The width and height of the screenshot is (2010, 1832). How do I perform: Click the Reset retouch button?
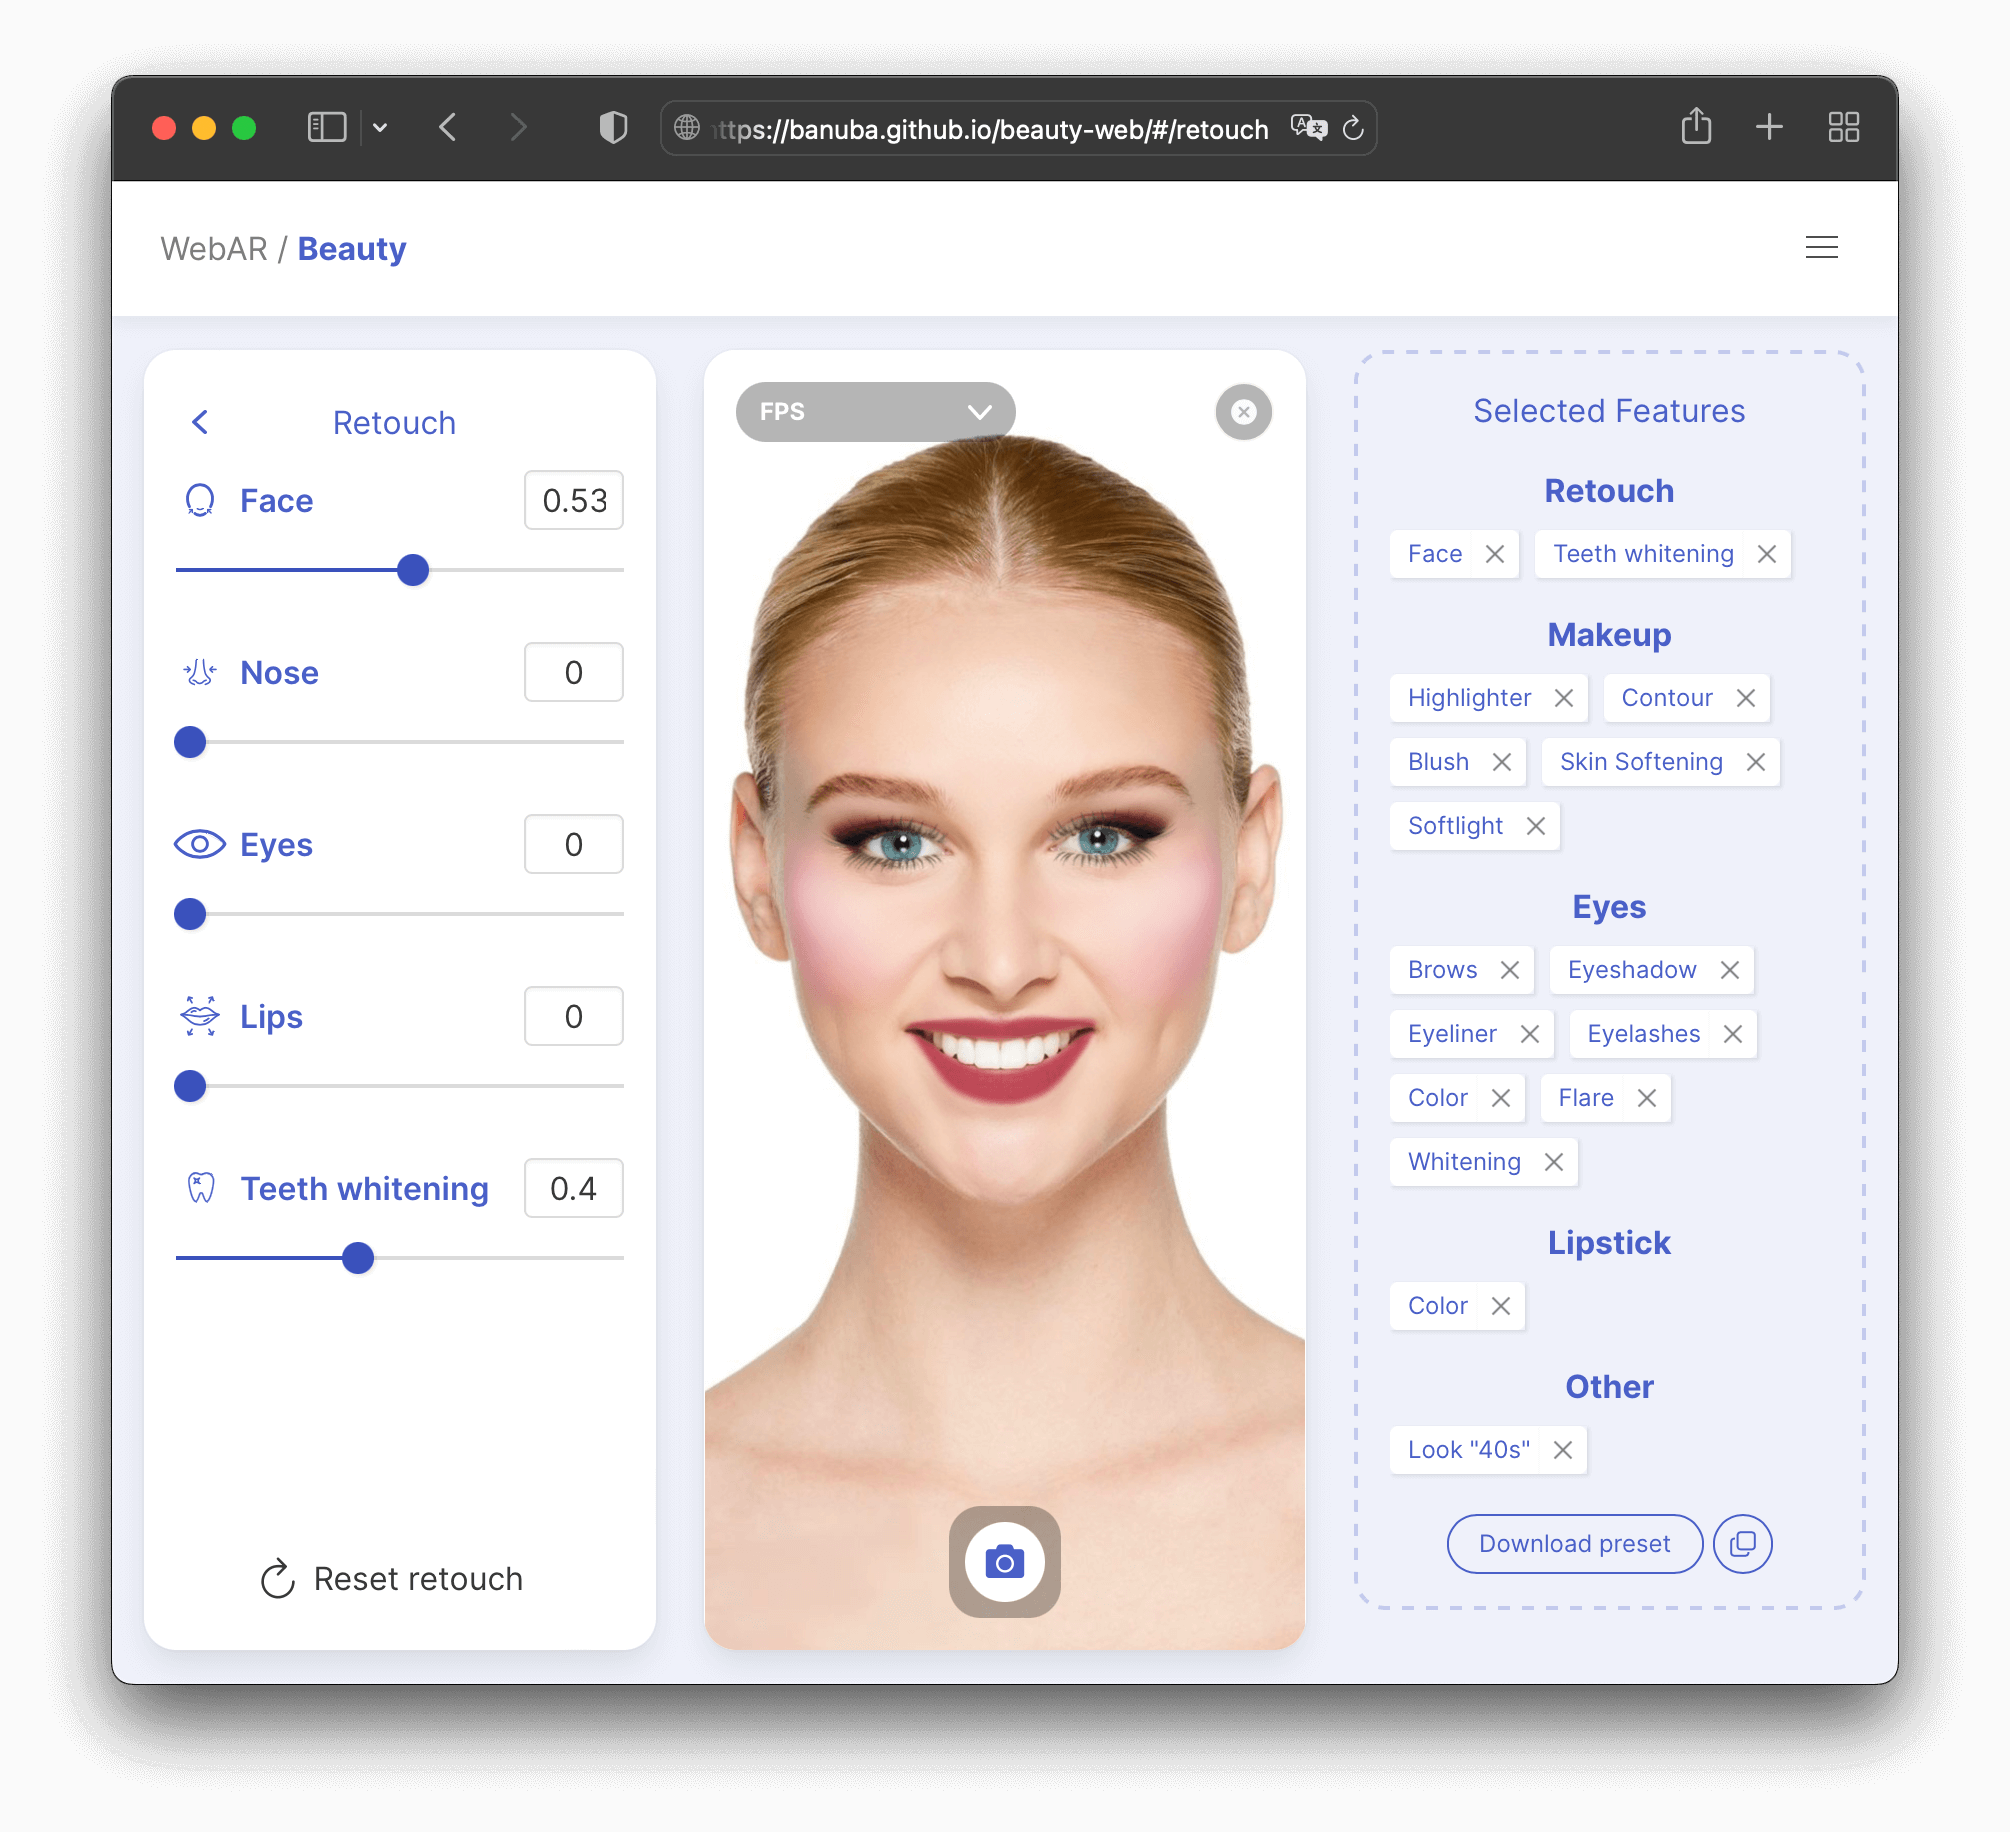tap(392, 1579)
